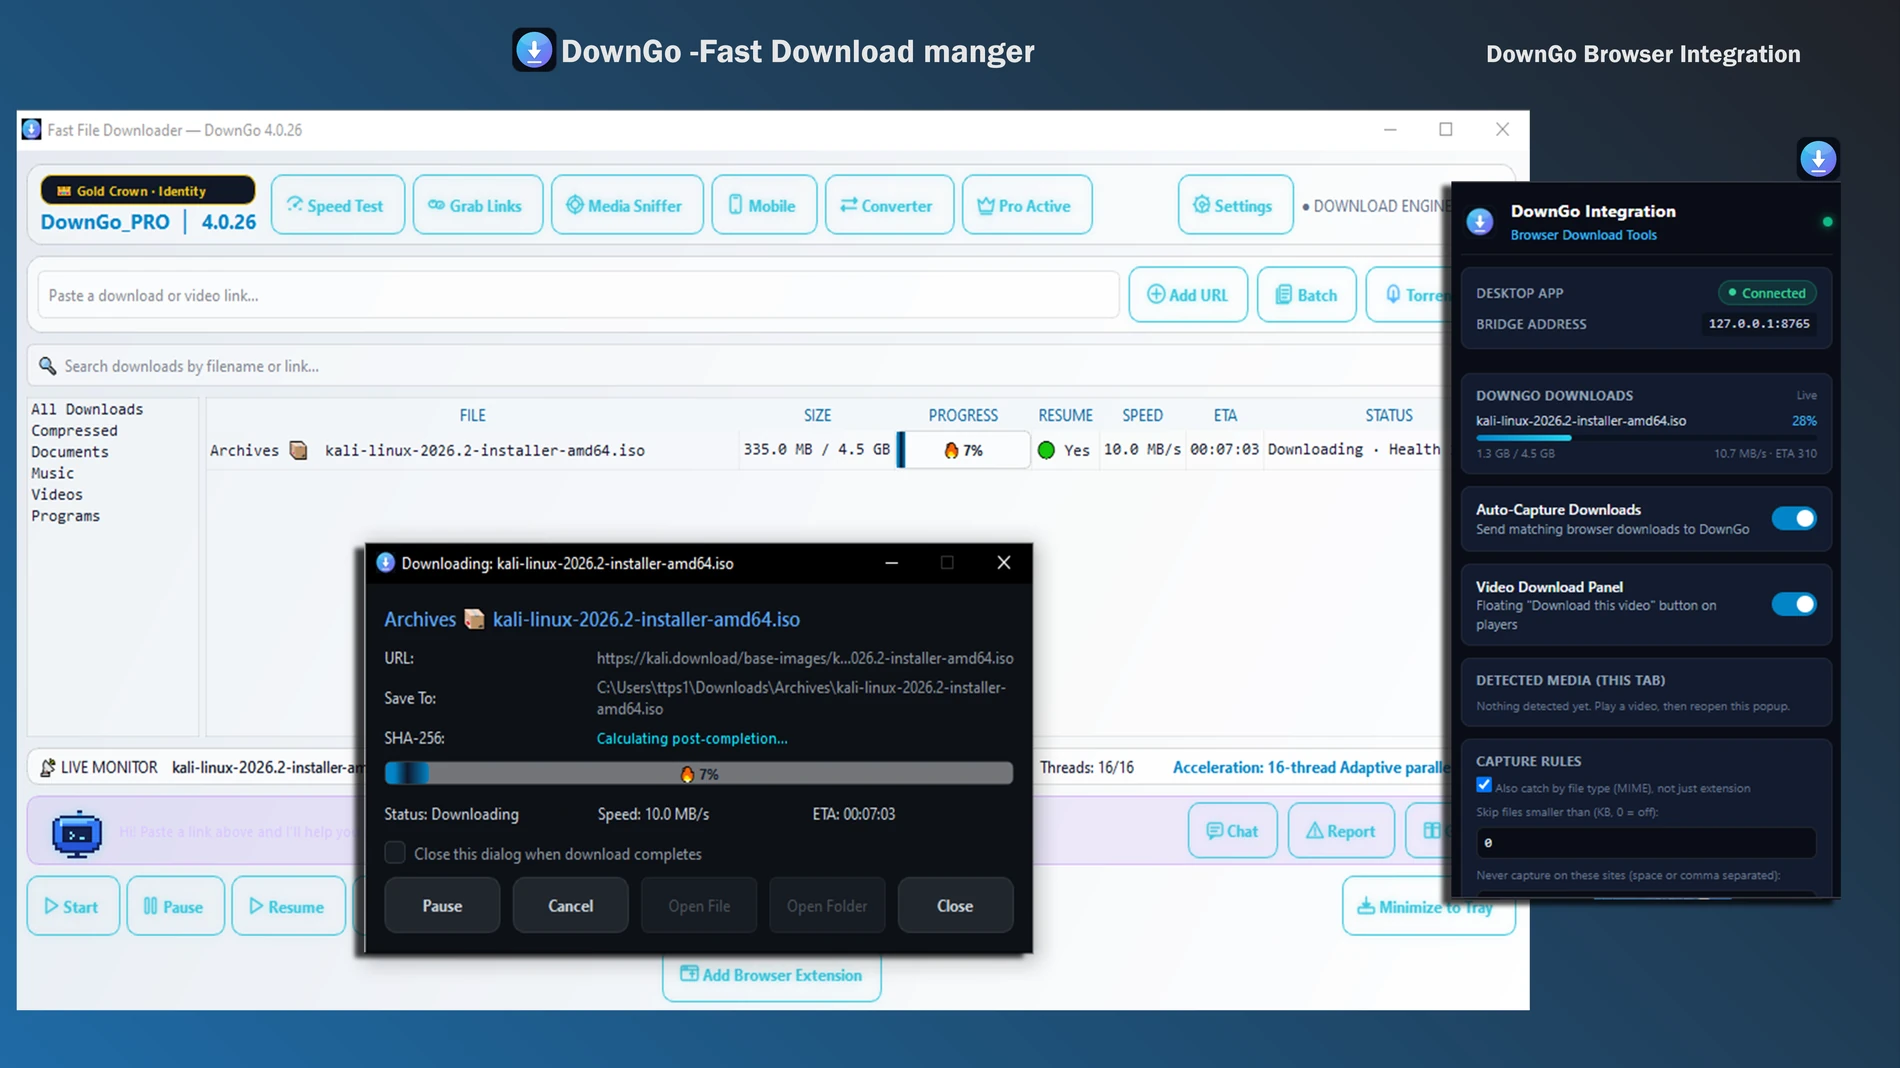This screenshot has height=1068, width=1900.
Task: Pause download in the dialog
Action: point(442,905)
